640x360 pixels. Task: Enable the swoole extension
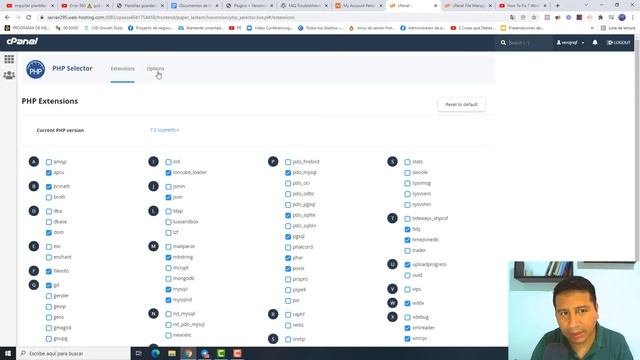point(407,173)
